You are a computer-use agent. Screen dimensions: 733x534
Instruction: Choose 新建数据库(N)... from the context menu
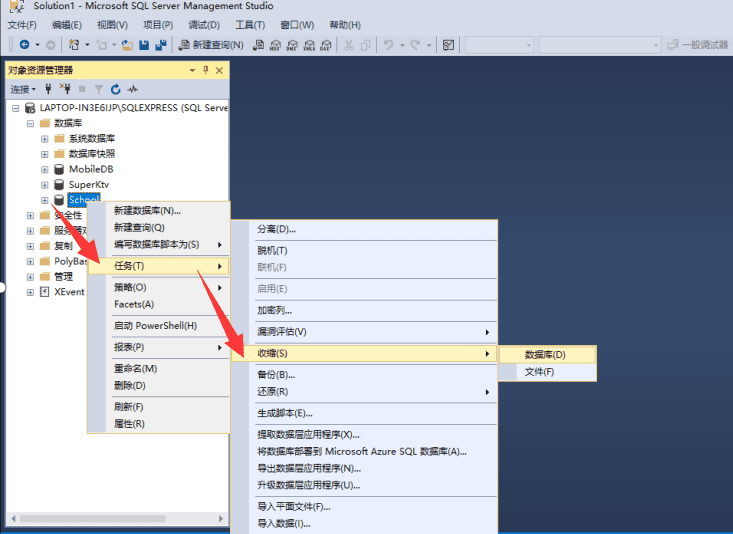(x=159, y=211)
